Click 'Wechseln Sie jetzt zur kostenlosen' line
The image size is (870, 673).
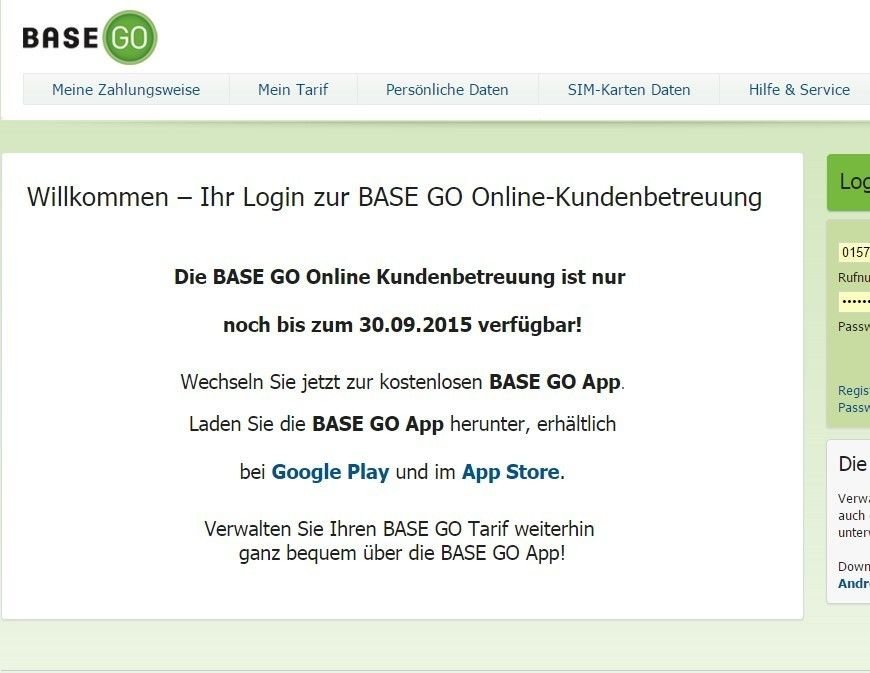click(402, 382)
